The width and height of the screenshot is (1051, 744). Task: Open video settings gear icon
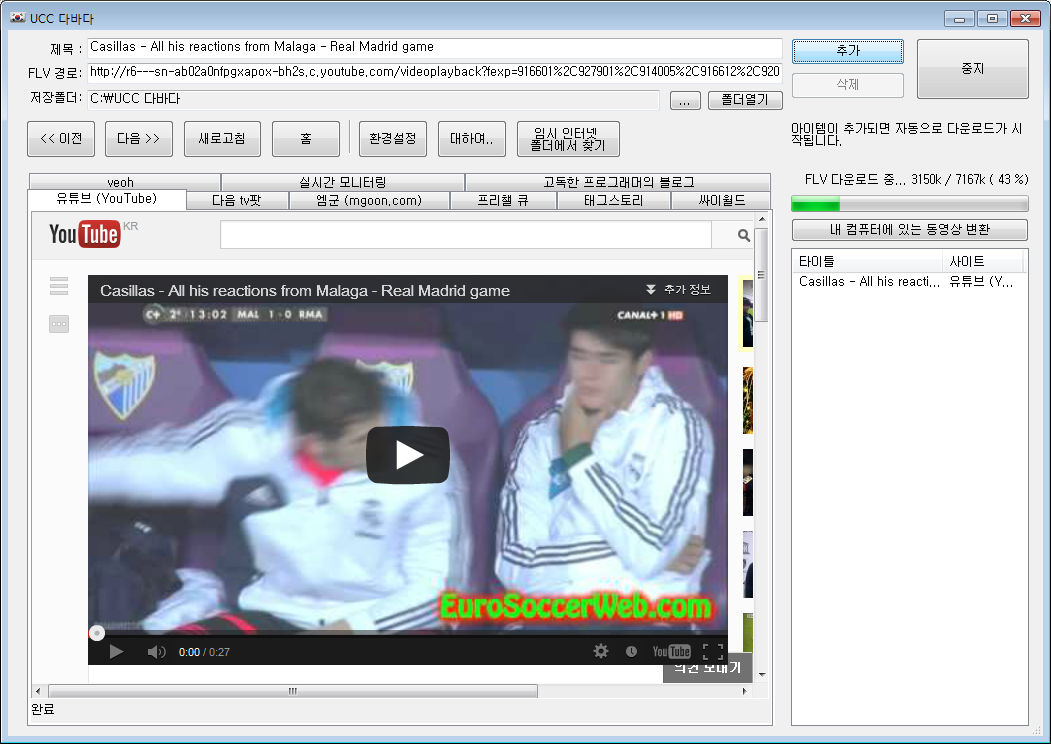[x=601, y=651]
